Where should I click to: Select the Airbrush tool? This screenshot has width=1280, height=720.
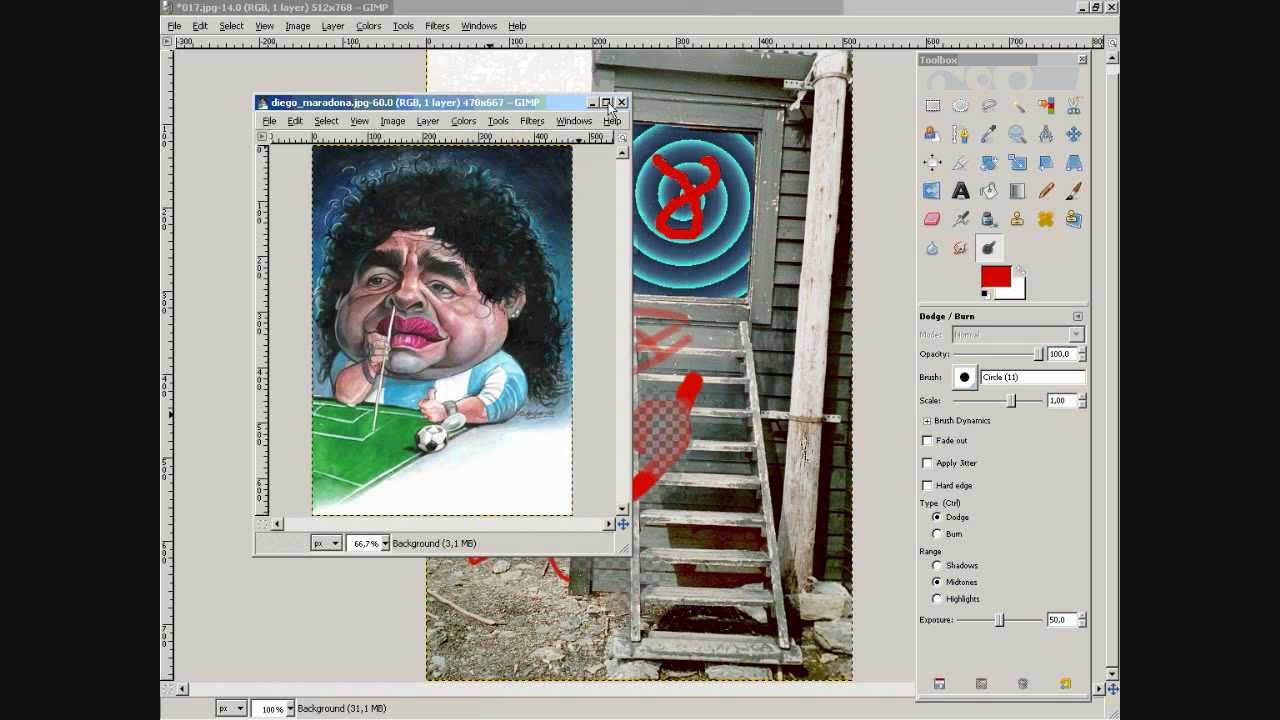point(960,219)
